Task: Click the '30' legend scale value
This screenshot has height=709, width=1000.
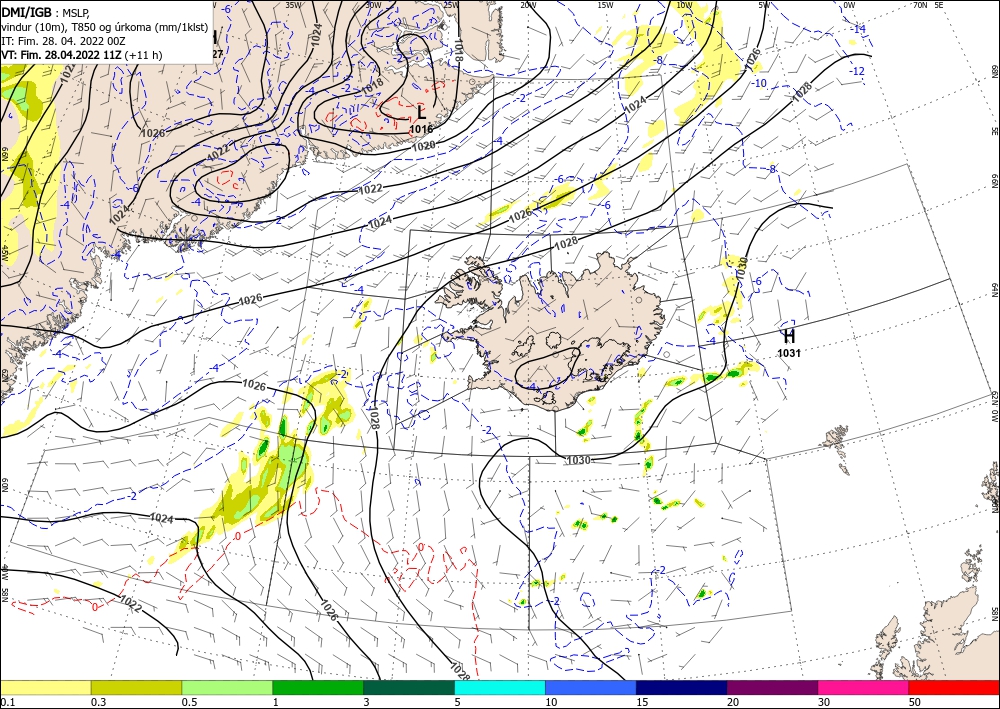Action: [824, 702]
